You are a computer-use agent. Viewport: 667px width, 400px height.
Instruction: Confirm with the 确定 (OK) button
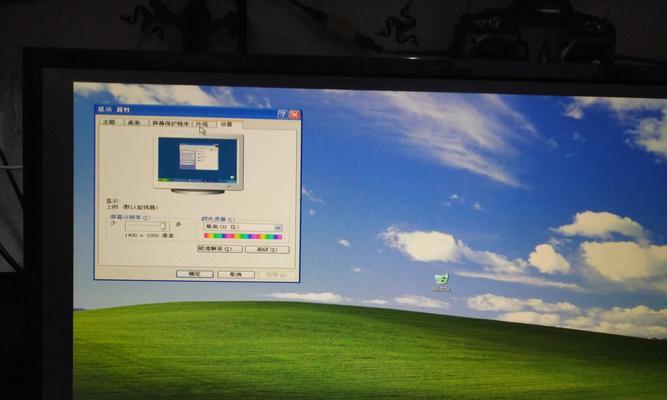tap(195, 274)
